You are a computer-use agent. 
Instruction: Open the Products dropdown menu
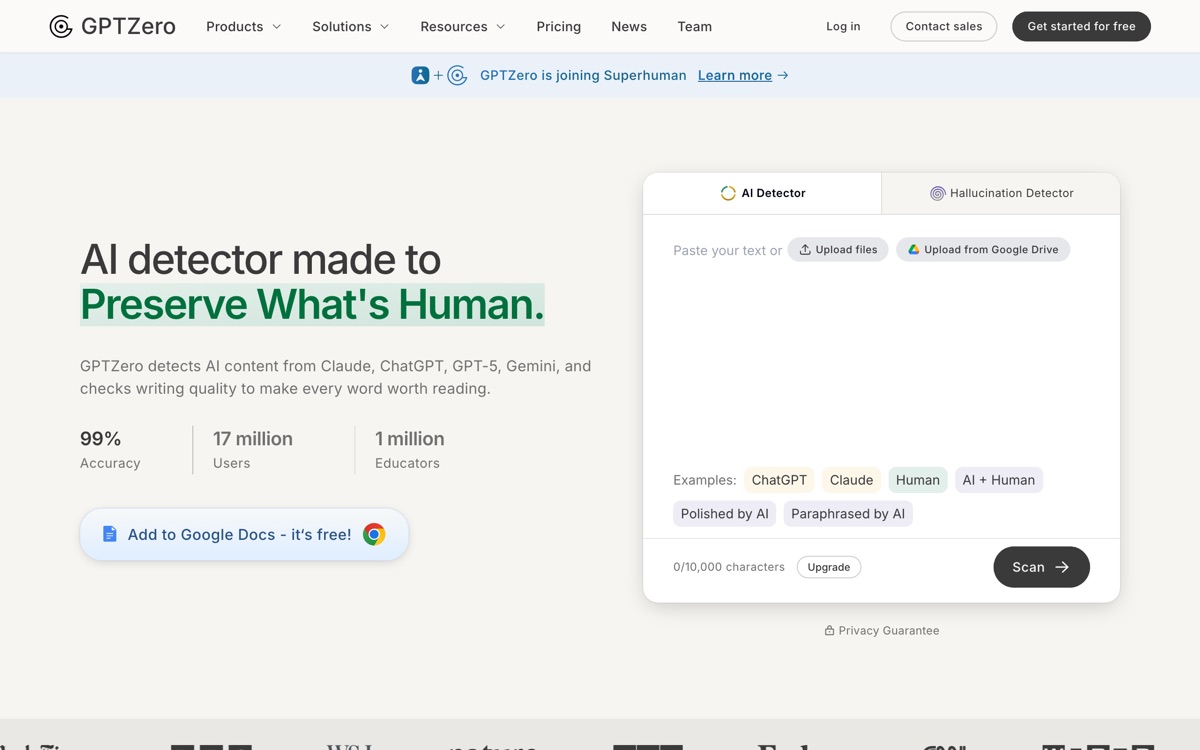click(244, 27)
